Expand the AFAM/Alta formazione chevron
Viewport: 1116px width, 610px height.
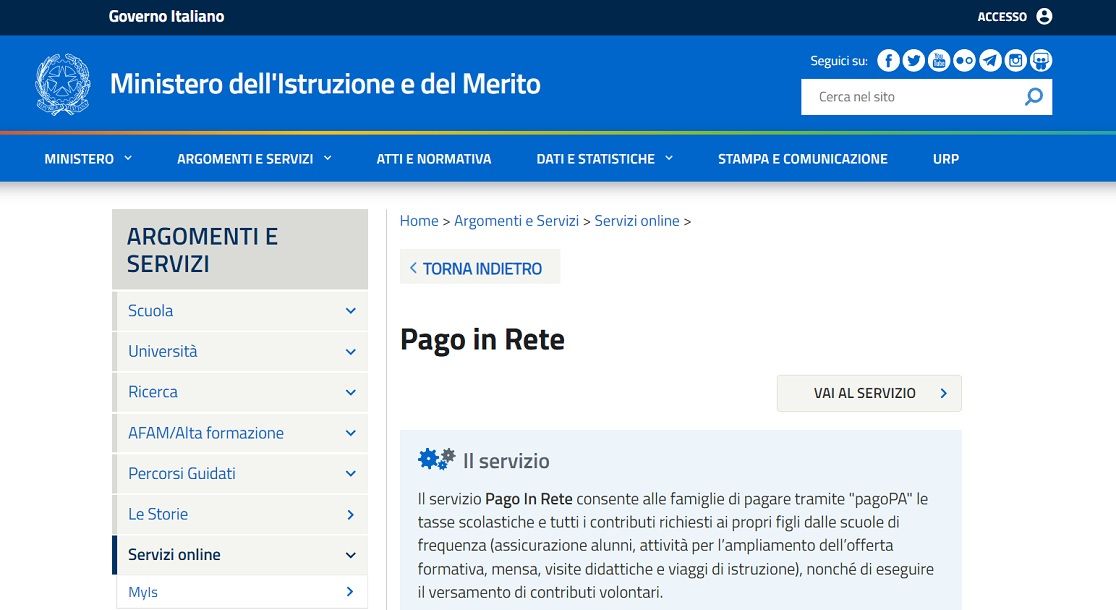click(x=350, y=433)
